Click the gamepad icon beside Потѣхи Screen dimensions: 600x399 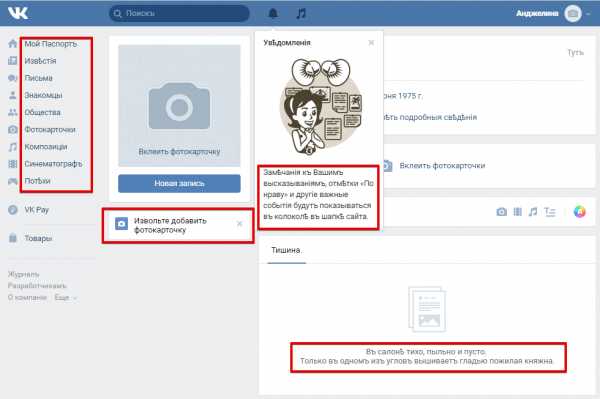[x=13, y=181]
